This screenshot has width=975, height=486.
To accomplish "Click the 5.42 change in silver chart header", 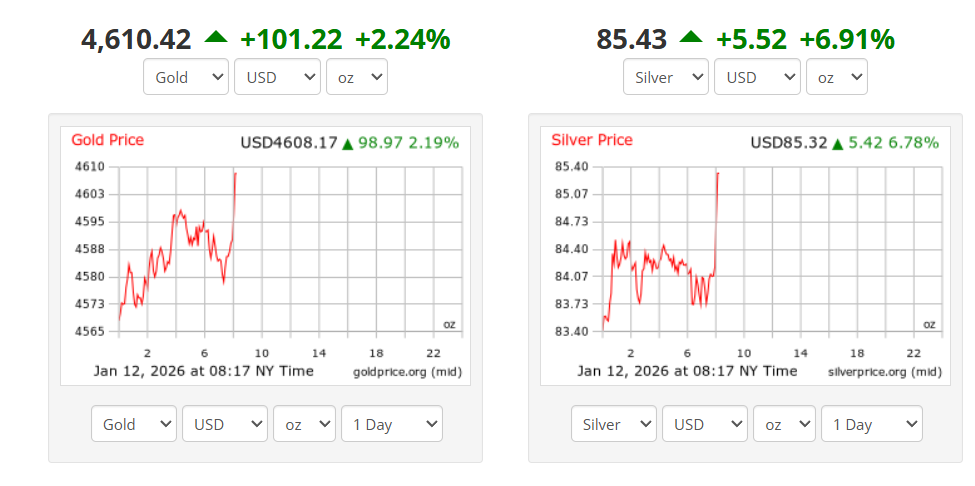I will [x=866, y=143].
